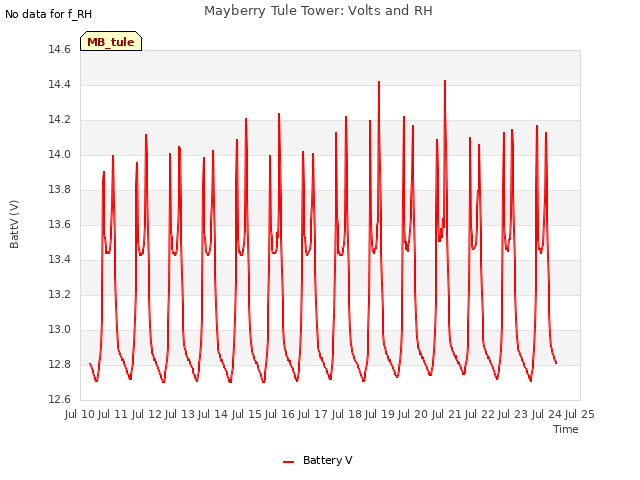This screenshot has width=640, height=480.
Task: Click the 'No data for f_RH' message
Action: [49, 14]
